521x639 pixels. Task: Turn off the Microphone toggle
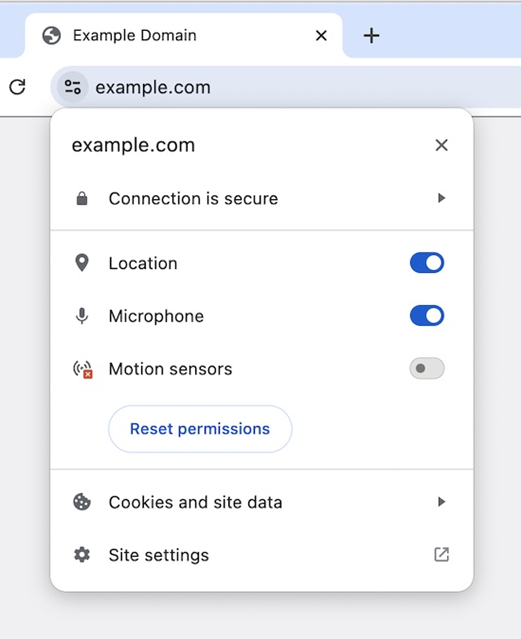[x=427, y=316]
